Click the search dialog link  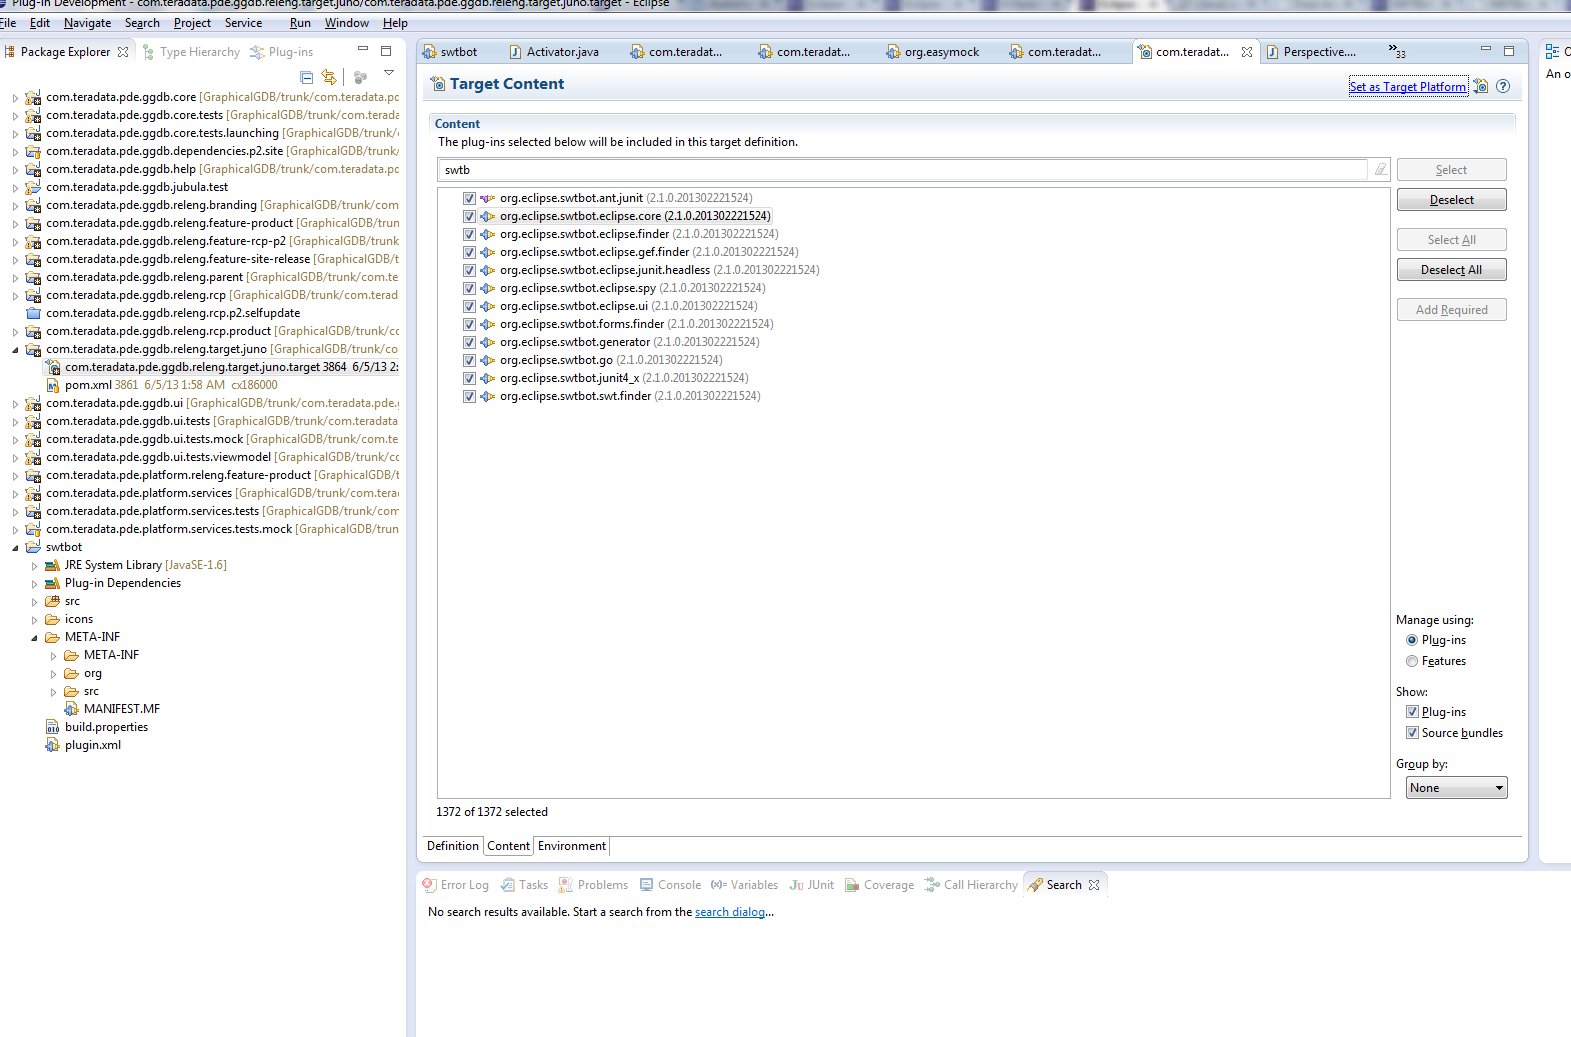730,912
